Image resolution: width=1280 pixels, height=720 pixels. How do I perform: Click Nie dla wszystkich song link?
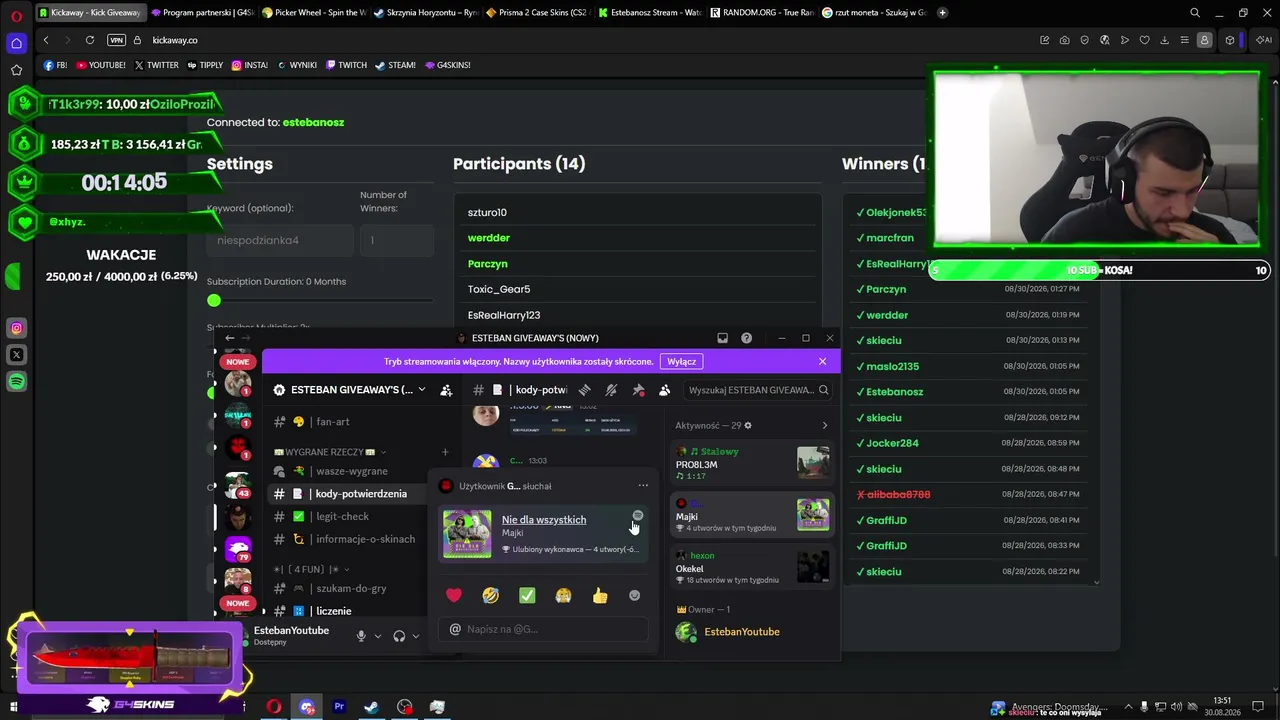544,520
